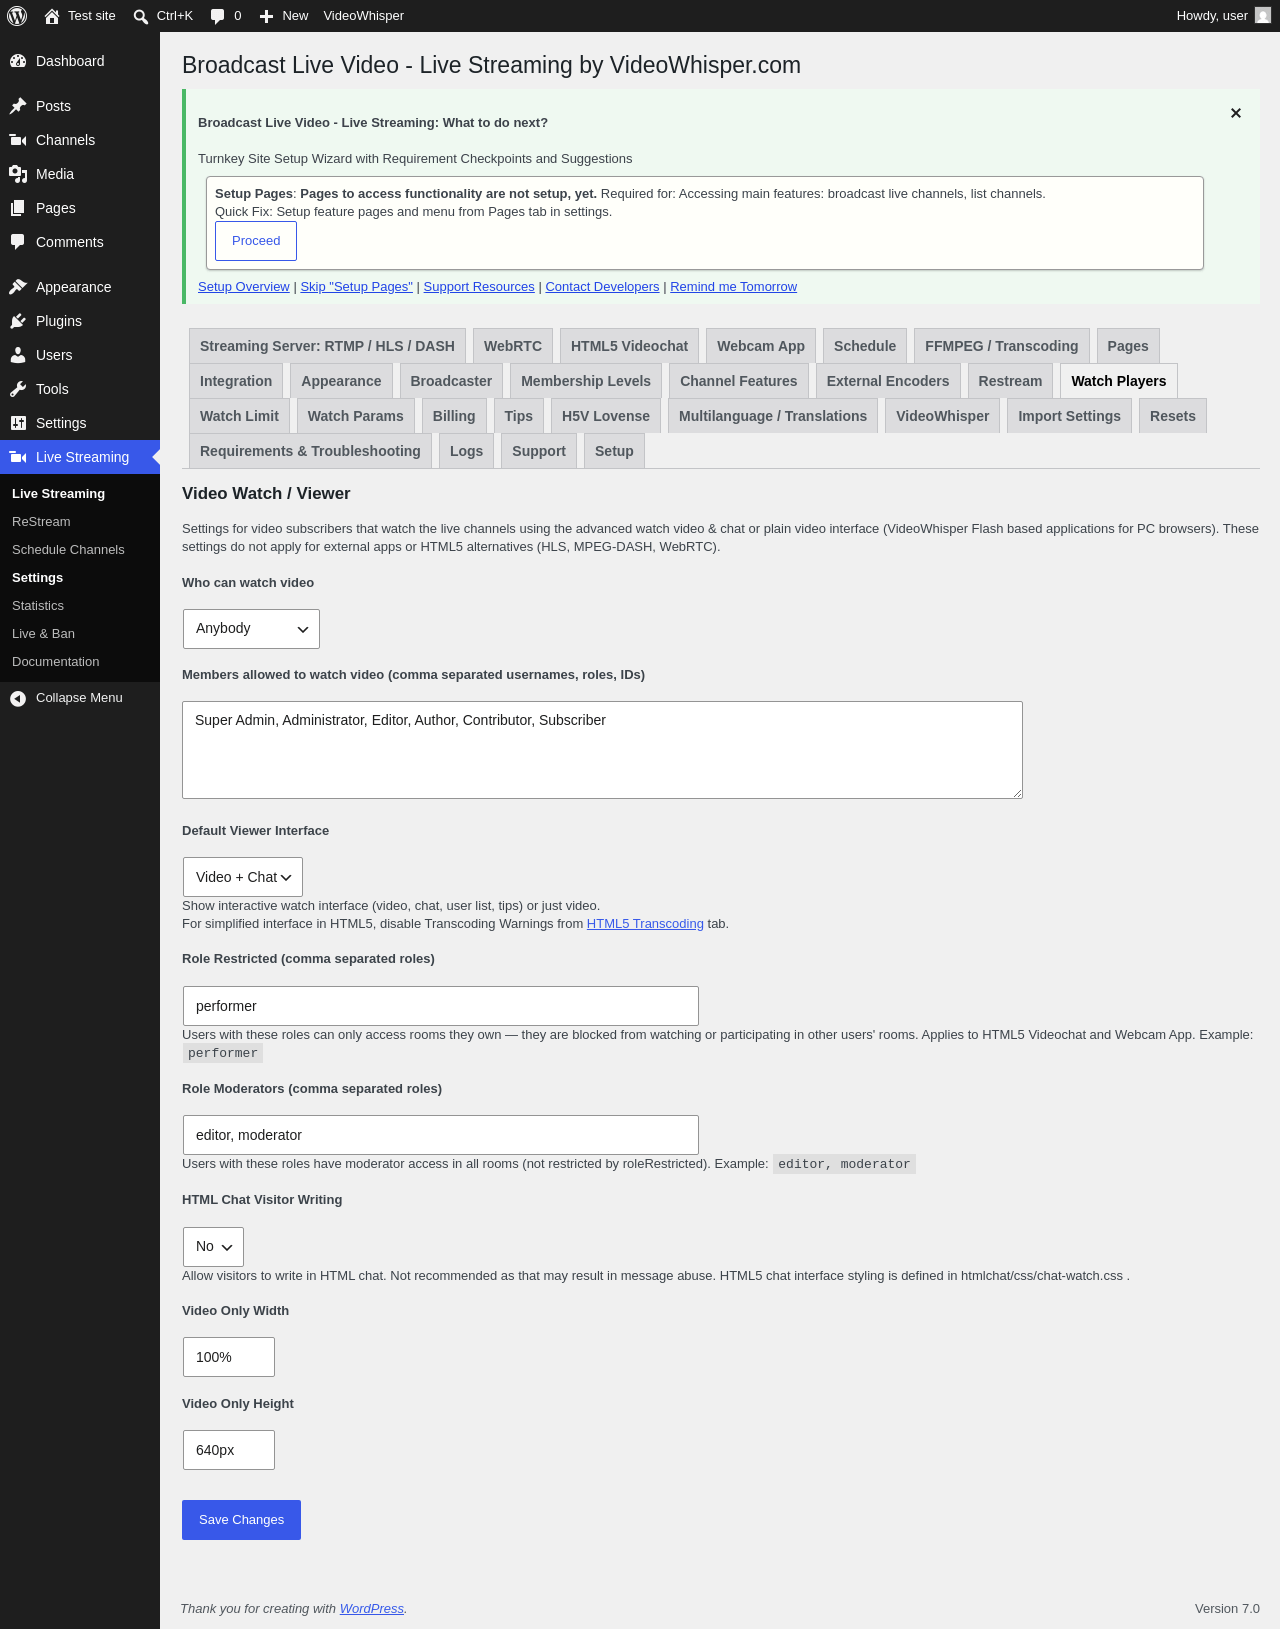Screen dimensions: 1280x1629
Task: Open the Schedule tab
Action: (865, 346)
